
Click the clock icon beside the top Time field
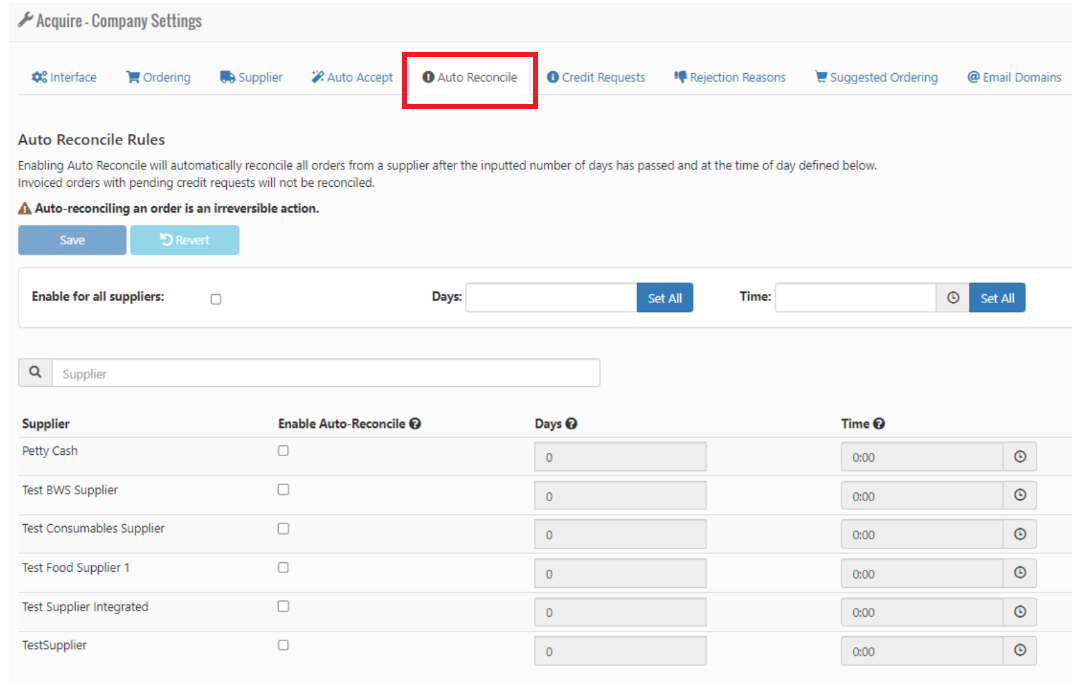tap(953, 298)
